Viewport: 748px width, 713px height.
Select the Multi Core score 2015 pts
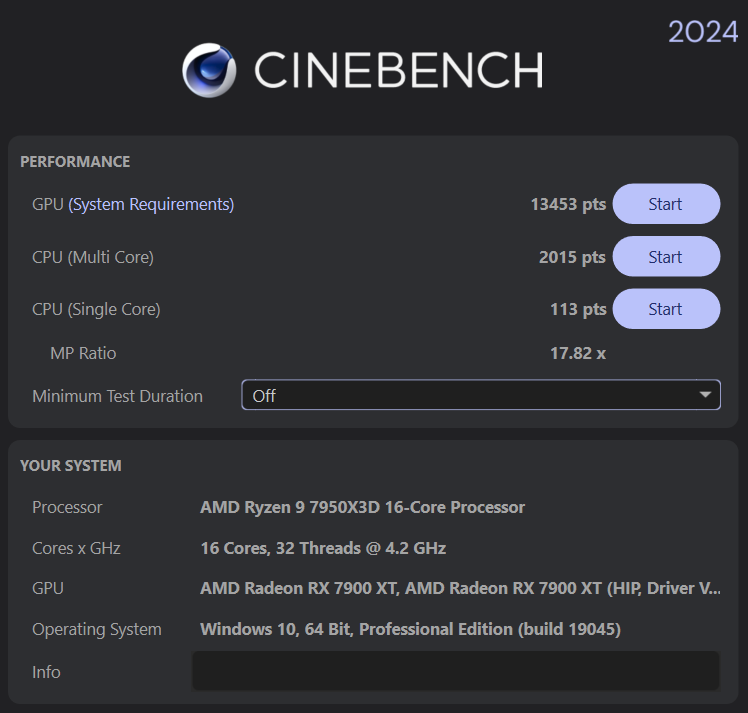[x=572, y=257]
